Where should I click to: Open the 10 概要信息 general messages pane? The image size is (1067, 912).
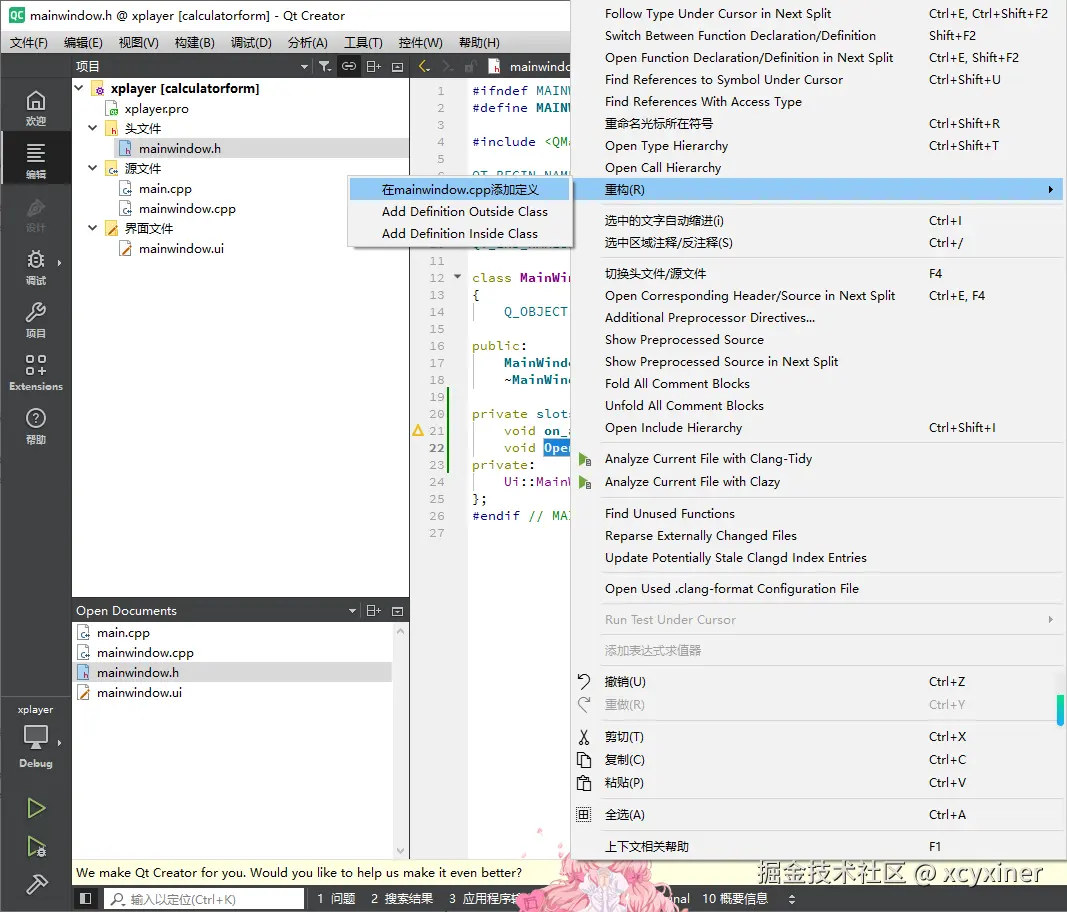[735, 898]
